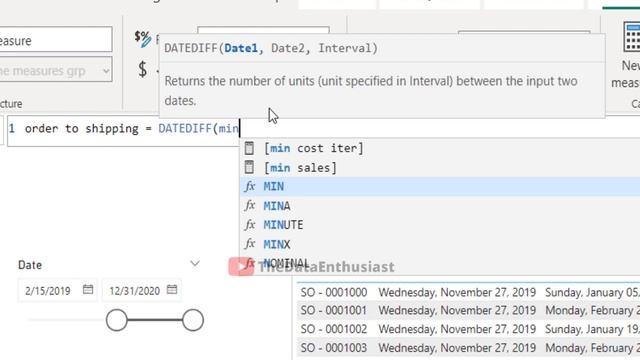
Task: Edit the end date field 12/31/2020
Action: 134,291
